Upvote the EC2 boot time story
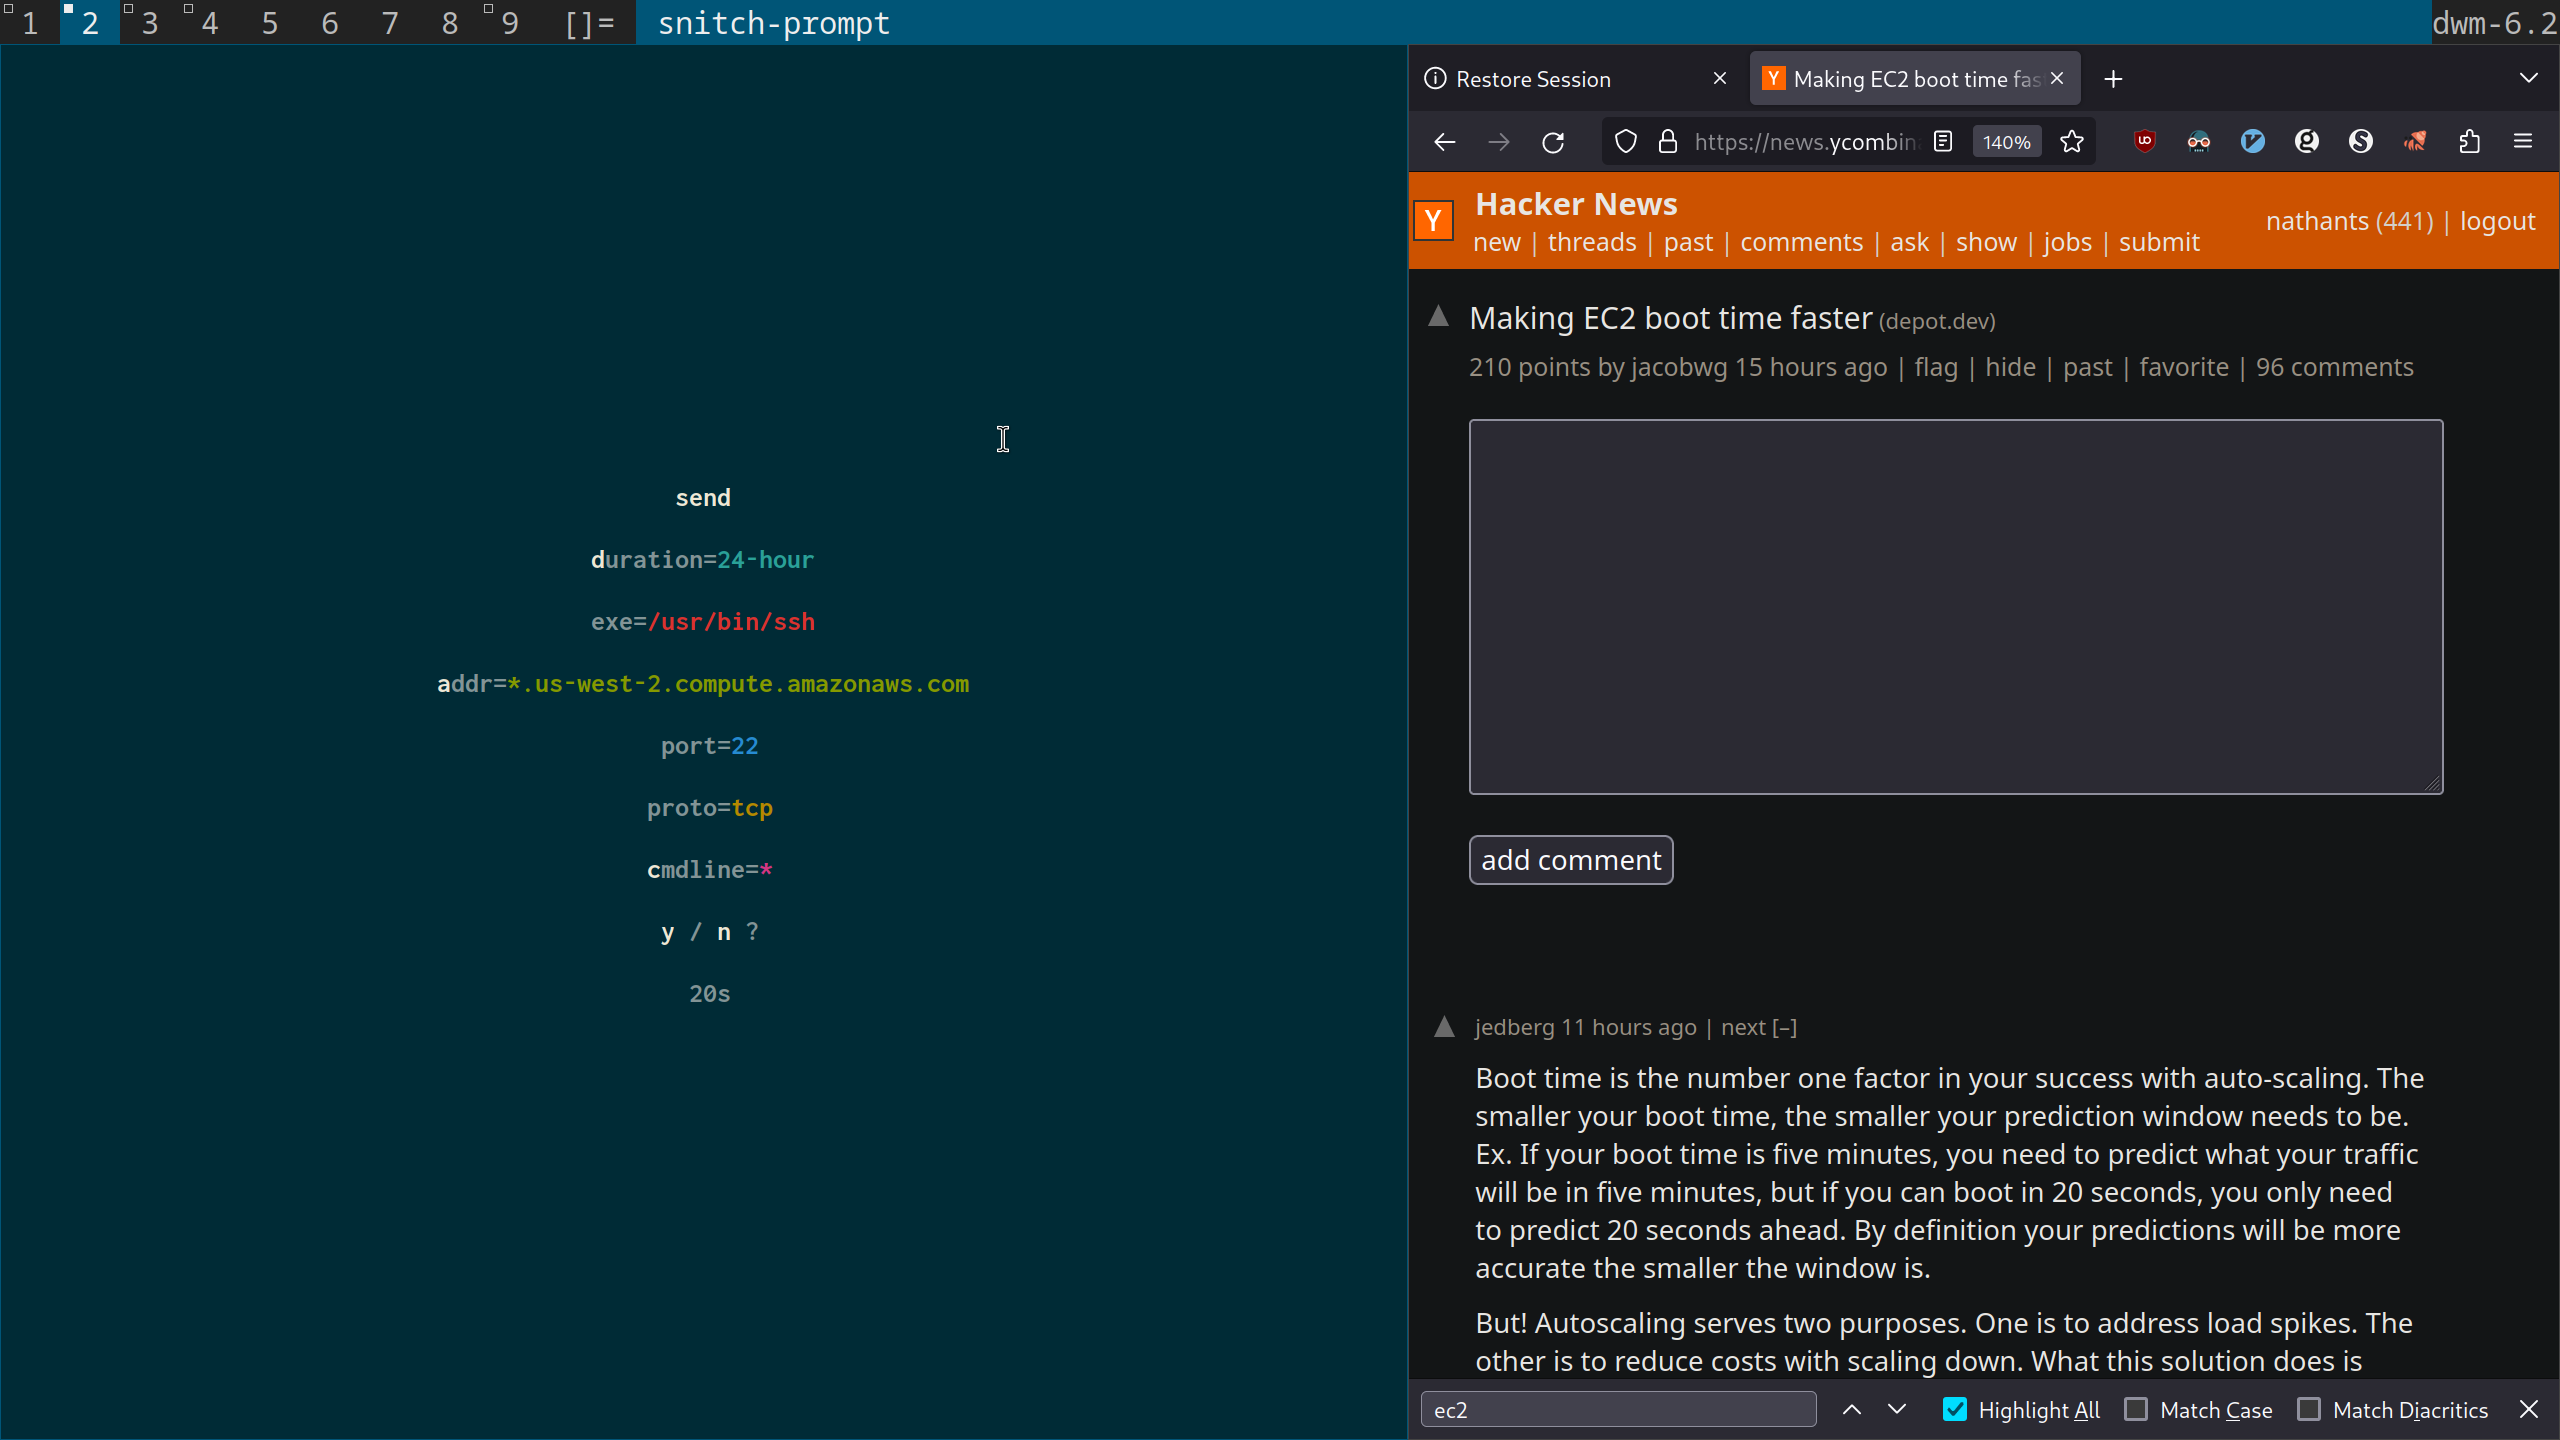Image resolution: width=2560 pixels, height=1440 pixels. tap(1438, 317)
